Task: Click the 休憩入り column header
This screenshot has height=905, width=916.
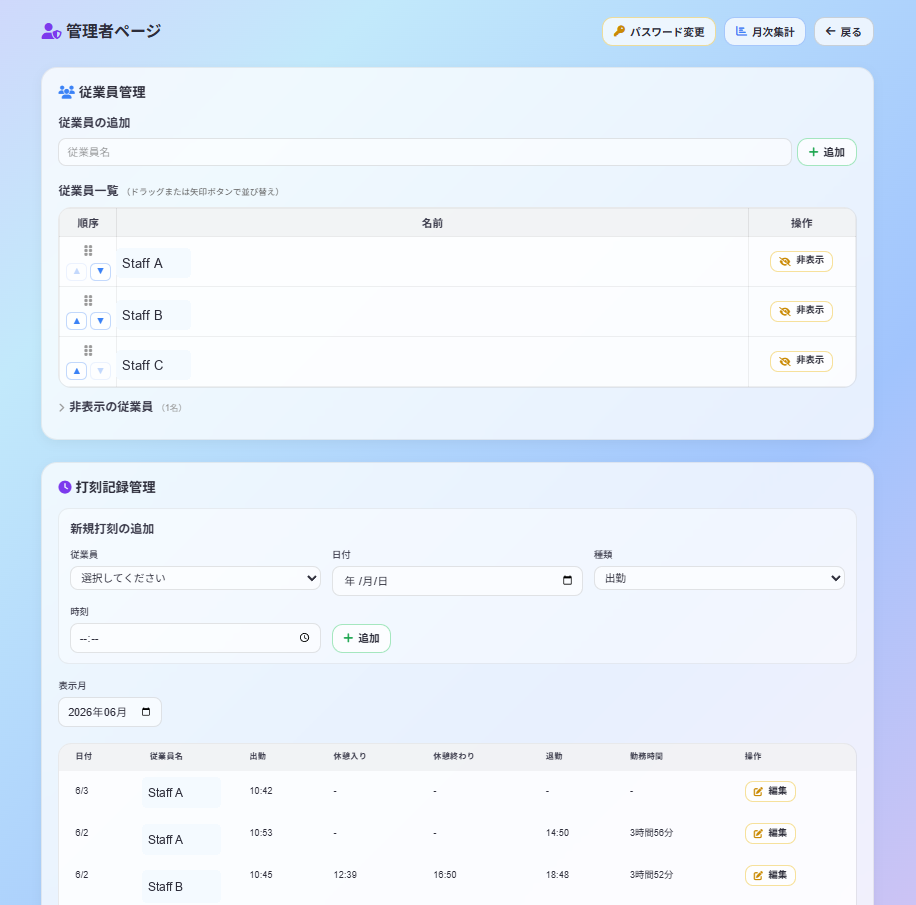Action: coord(350,756)
